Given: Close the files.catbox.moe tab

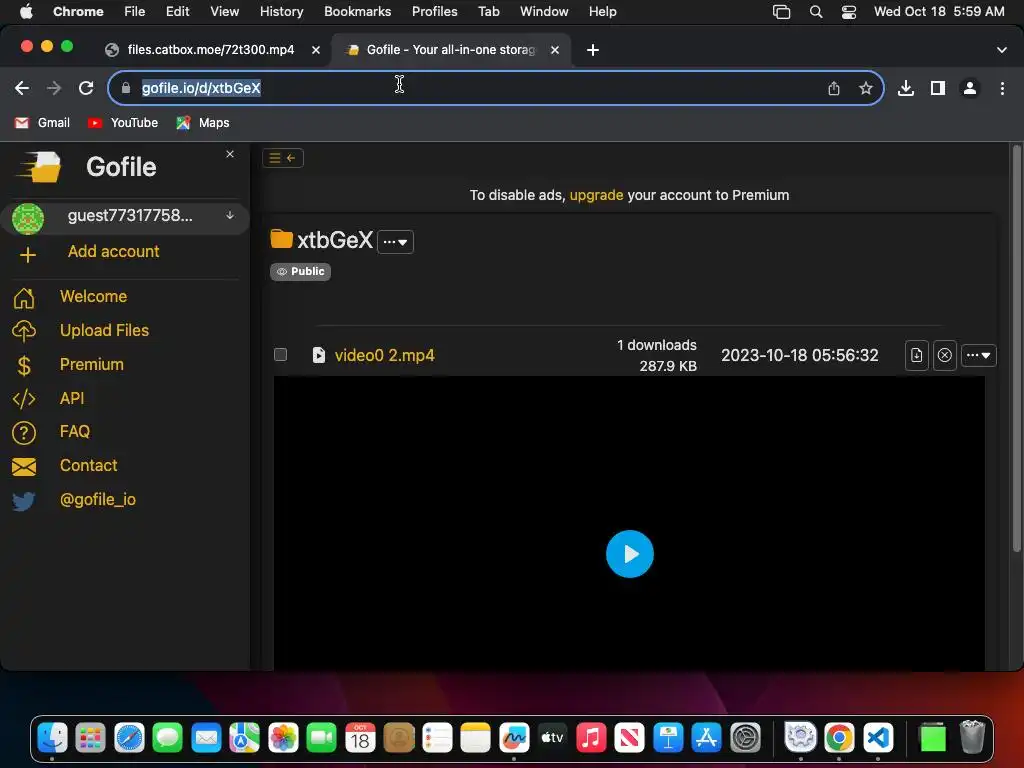Looking at the screenshot, I should coord(316,50).
